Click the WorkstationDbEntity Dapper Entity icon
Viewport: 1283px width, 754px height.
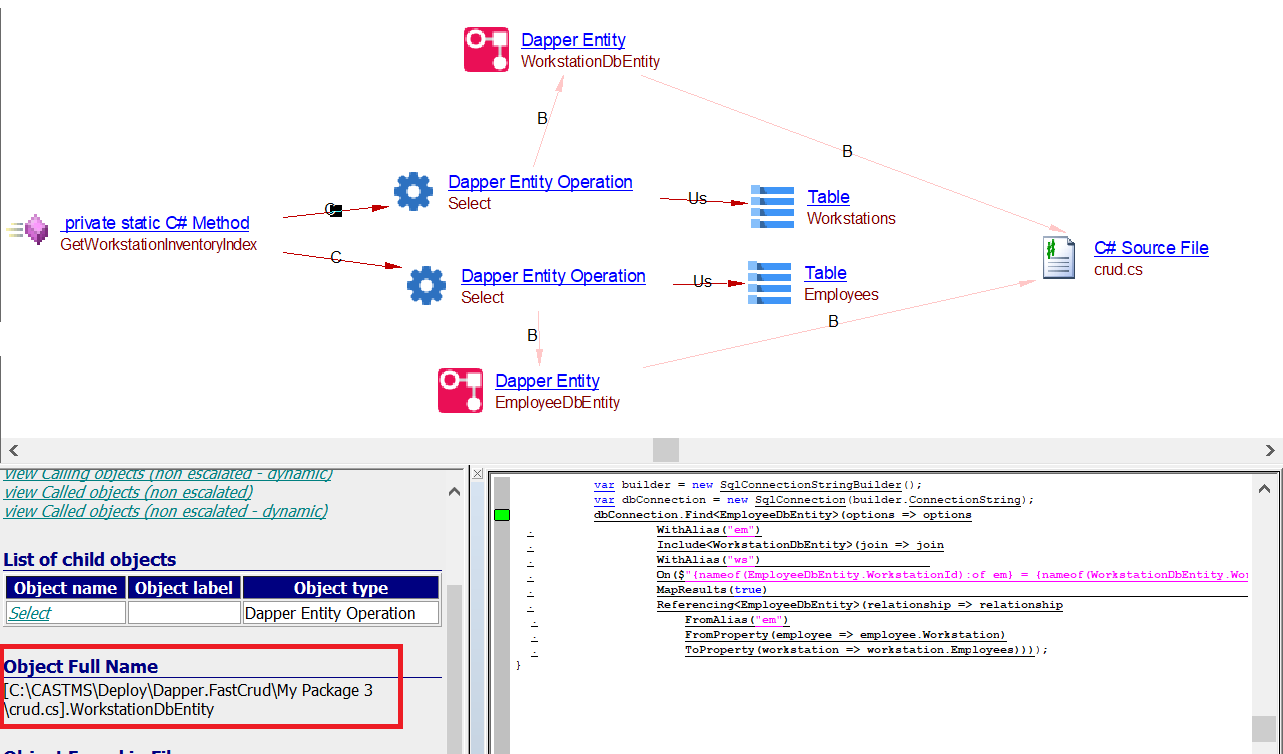click(x=487, y=50)
